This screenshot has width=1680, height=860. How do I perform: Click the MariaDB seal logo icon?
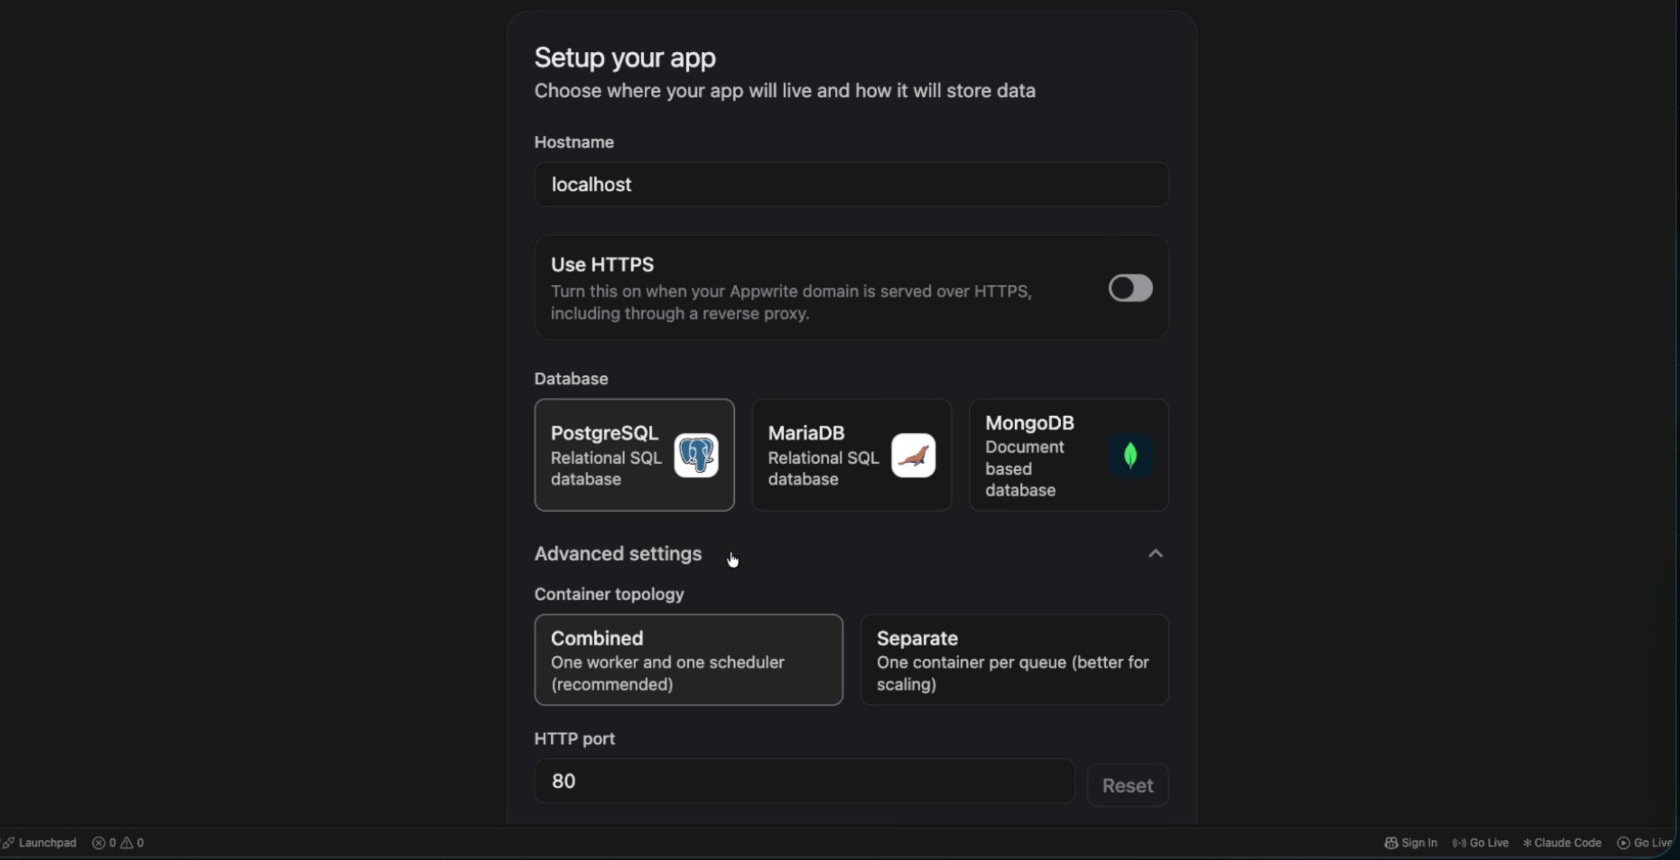[913, 455]
